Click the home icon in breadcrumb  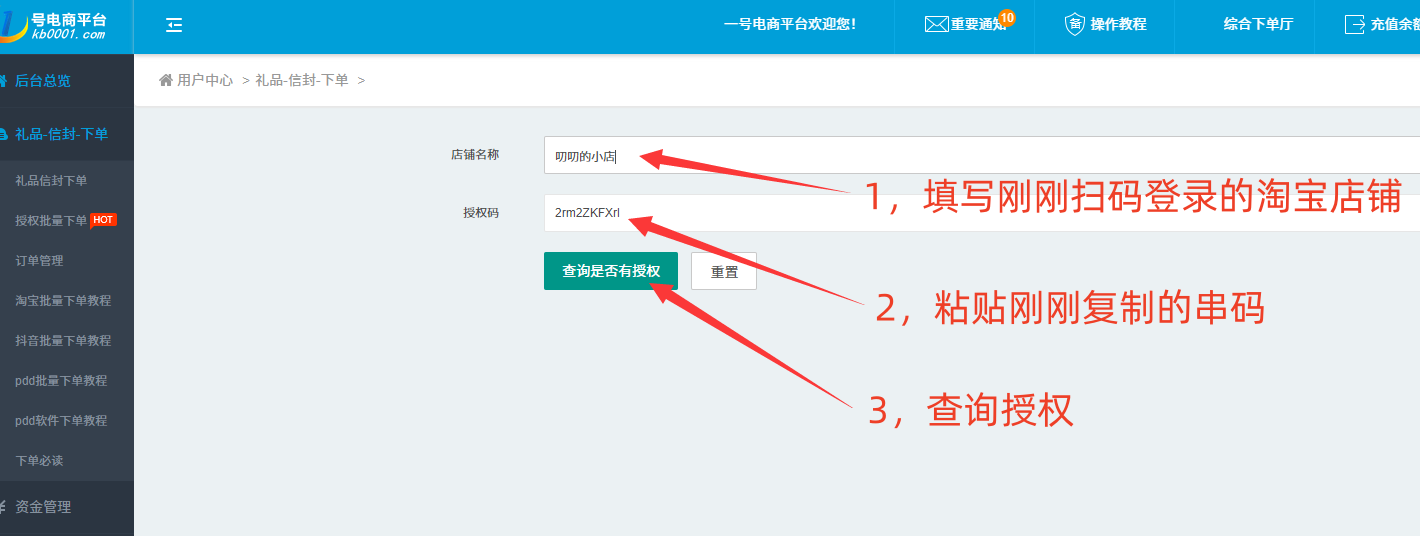pyautogui.click(x=166, y=80)
